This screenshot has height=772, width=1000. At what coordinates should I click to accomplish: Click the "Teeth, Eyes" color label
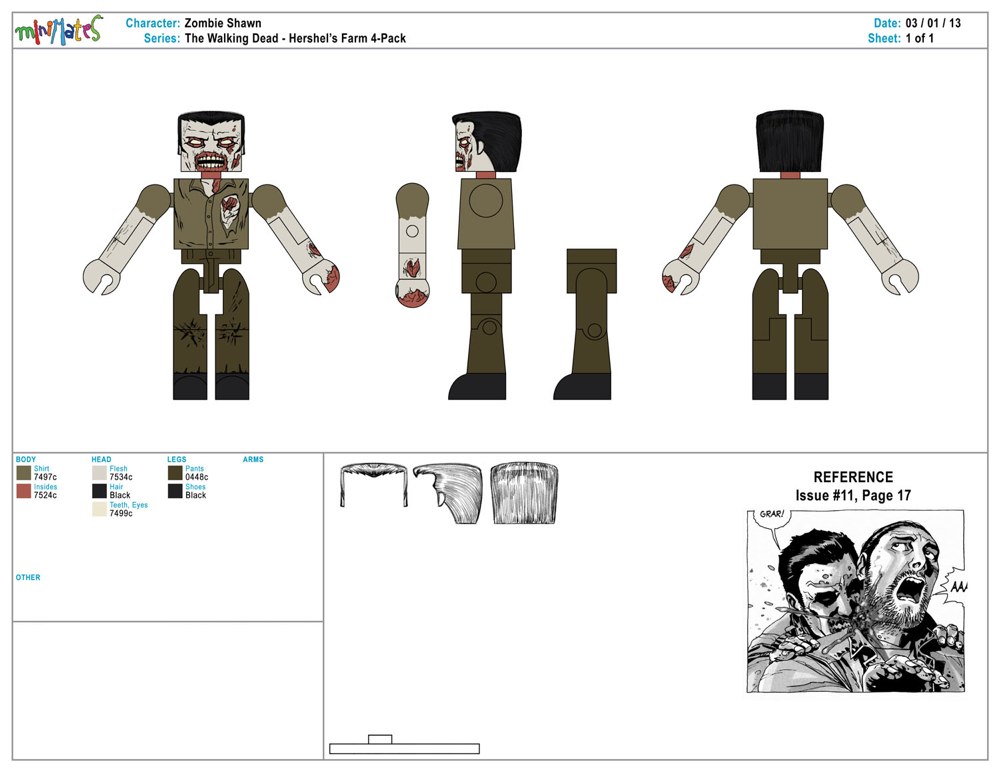coord(129,505)
